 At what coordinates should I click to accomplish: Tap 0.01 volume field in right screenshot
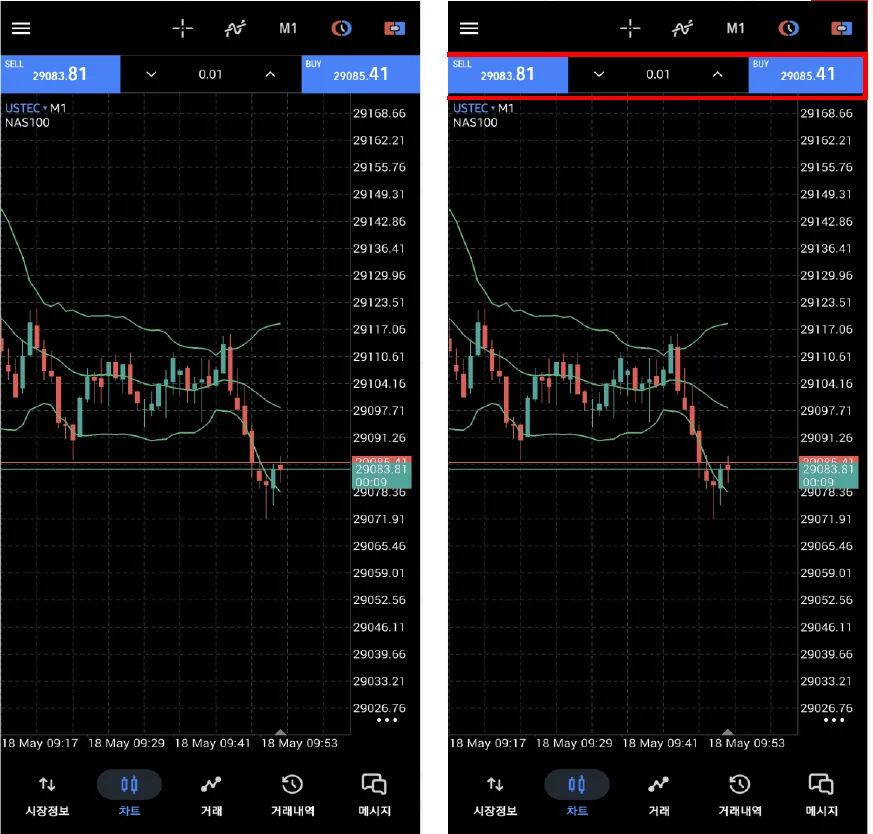(658, 74)
